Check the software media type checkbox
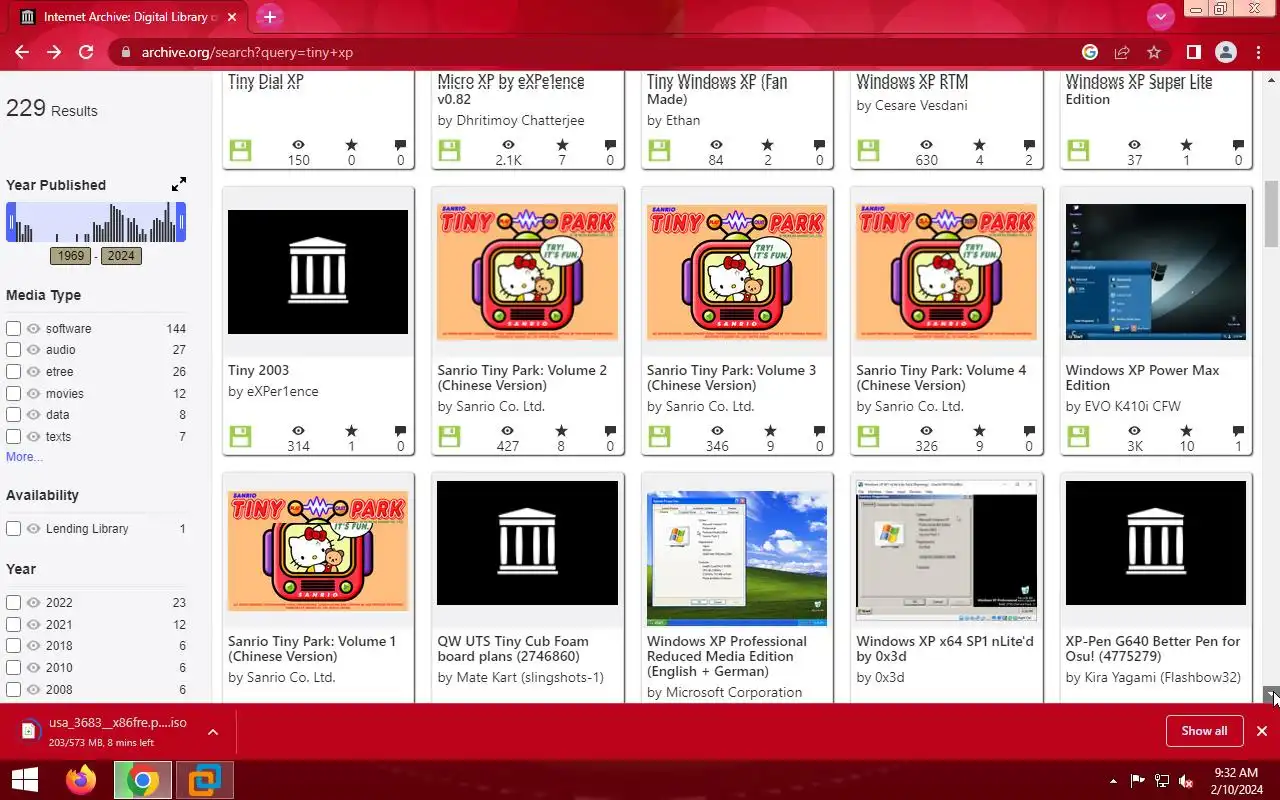Screen dimensions: 1280x800 [13, 328]
